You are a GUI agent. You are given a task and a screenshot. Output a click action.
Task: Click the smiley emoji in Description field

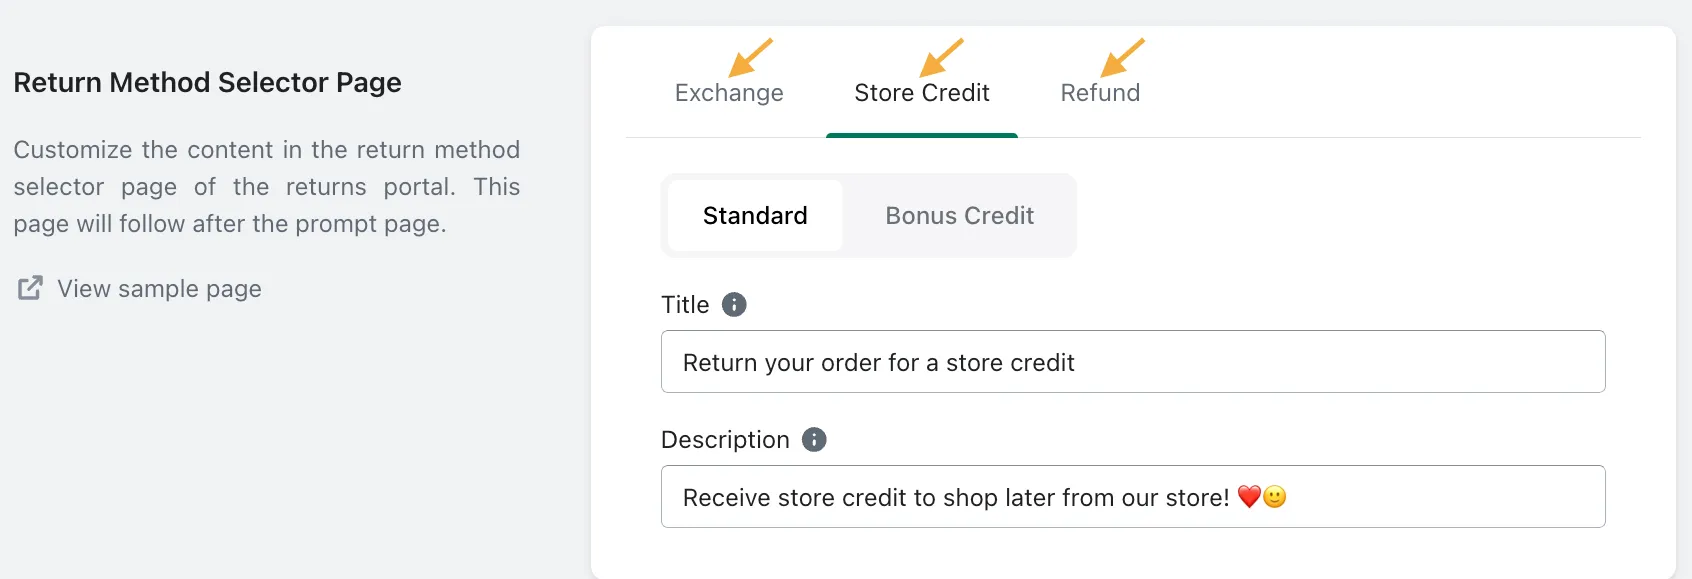pyautogui.click(x=1274, y=497)
